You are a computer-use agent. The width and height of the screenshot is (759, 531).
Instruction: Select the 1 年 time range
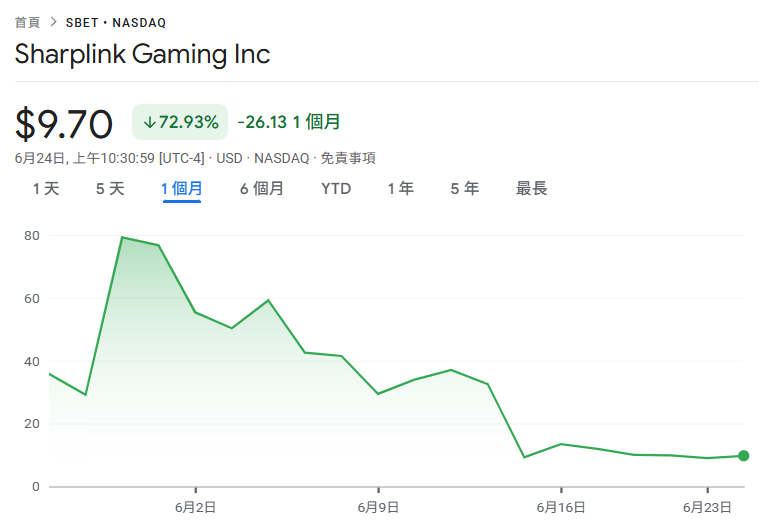(x=400, y=188)
